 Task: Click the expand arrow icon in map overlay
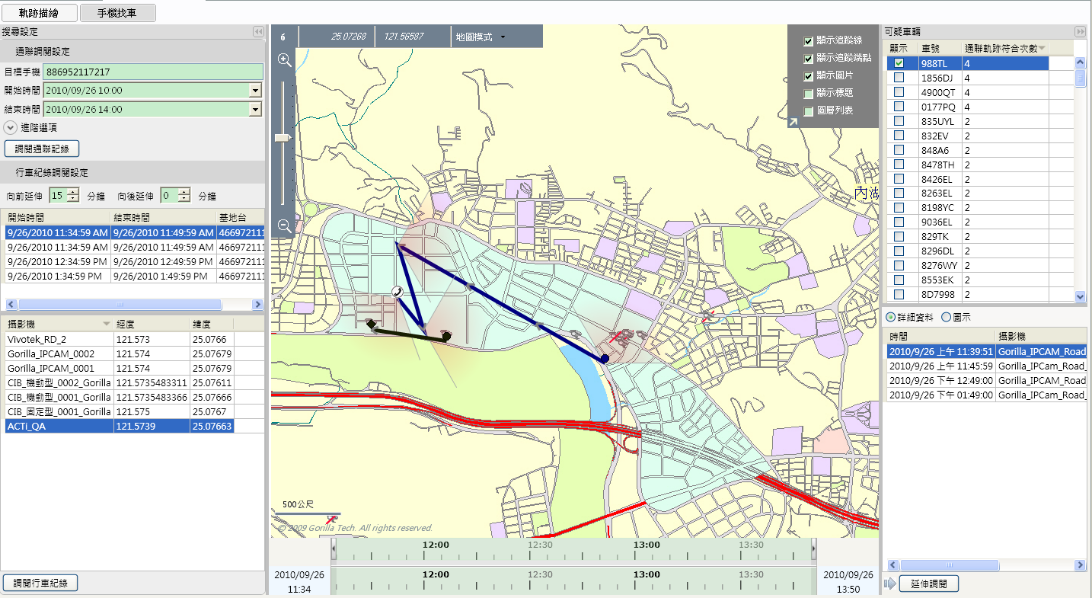coord(793,122)
